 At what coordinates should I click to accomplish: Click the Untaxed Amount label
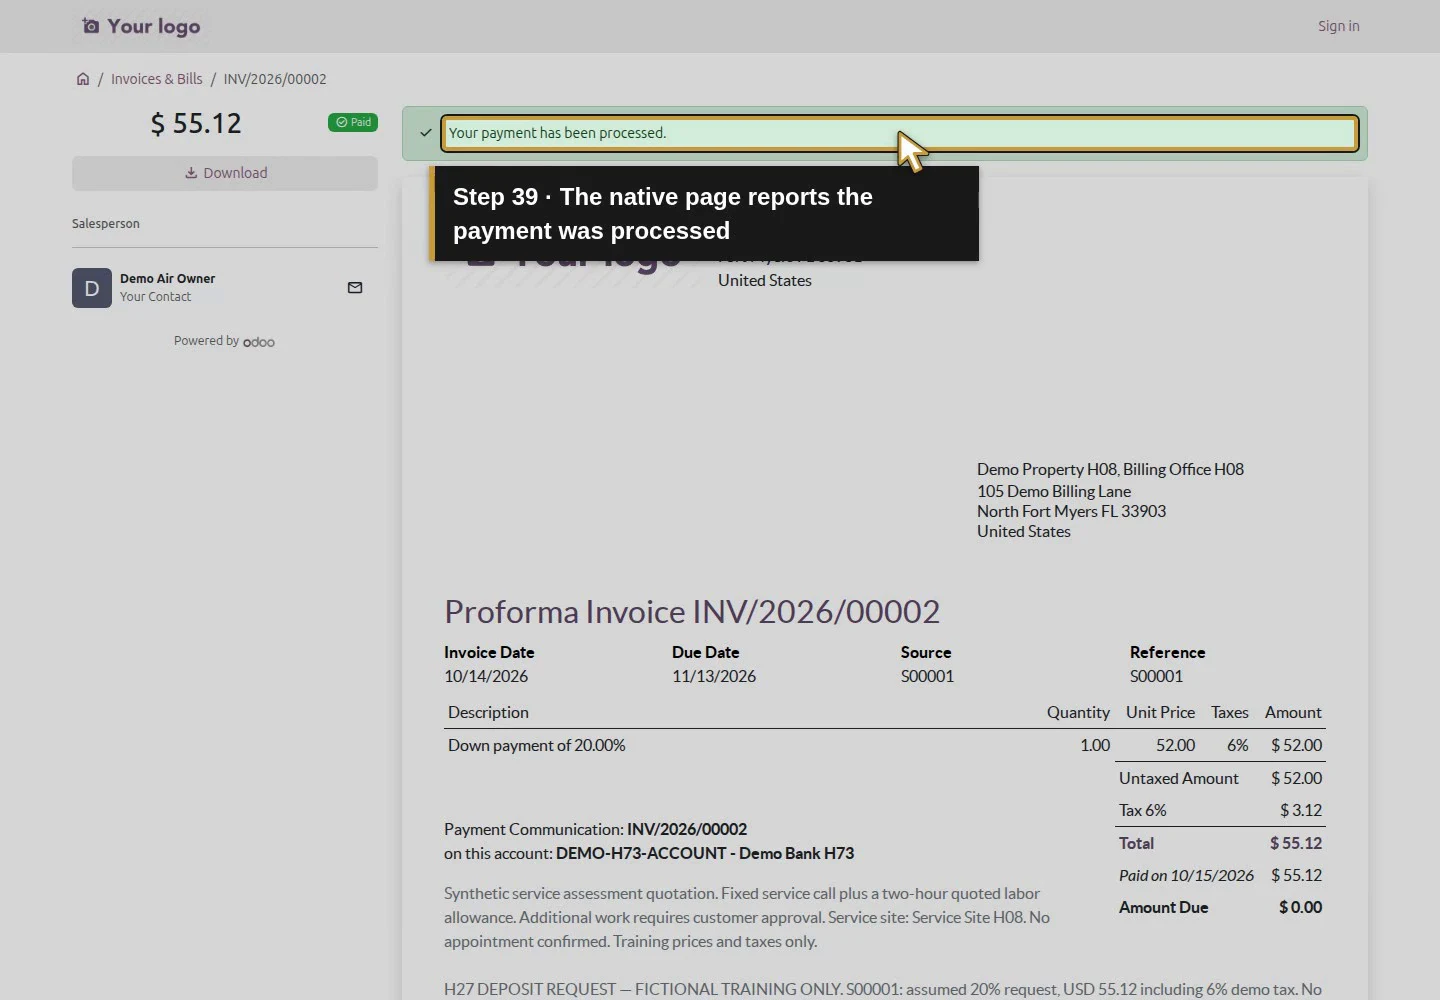pyautogui.click(x=1179, y=778)
